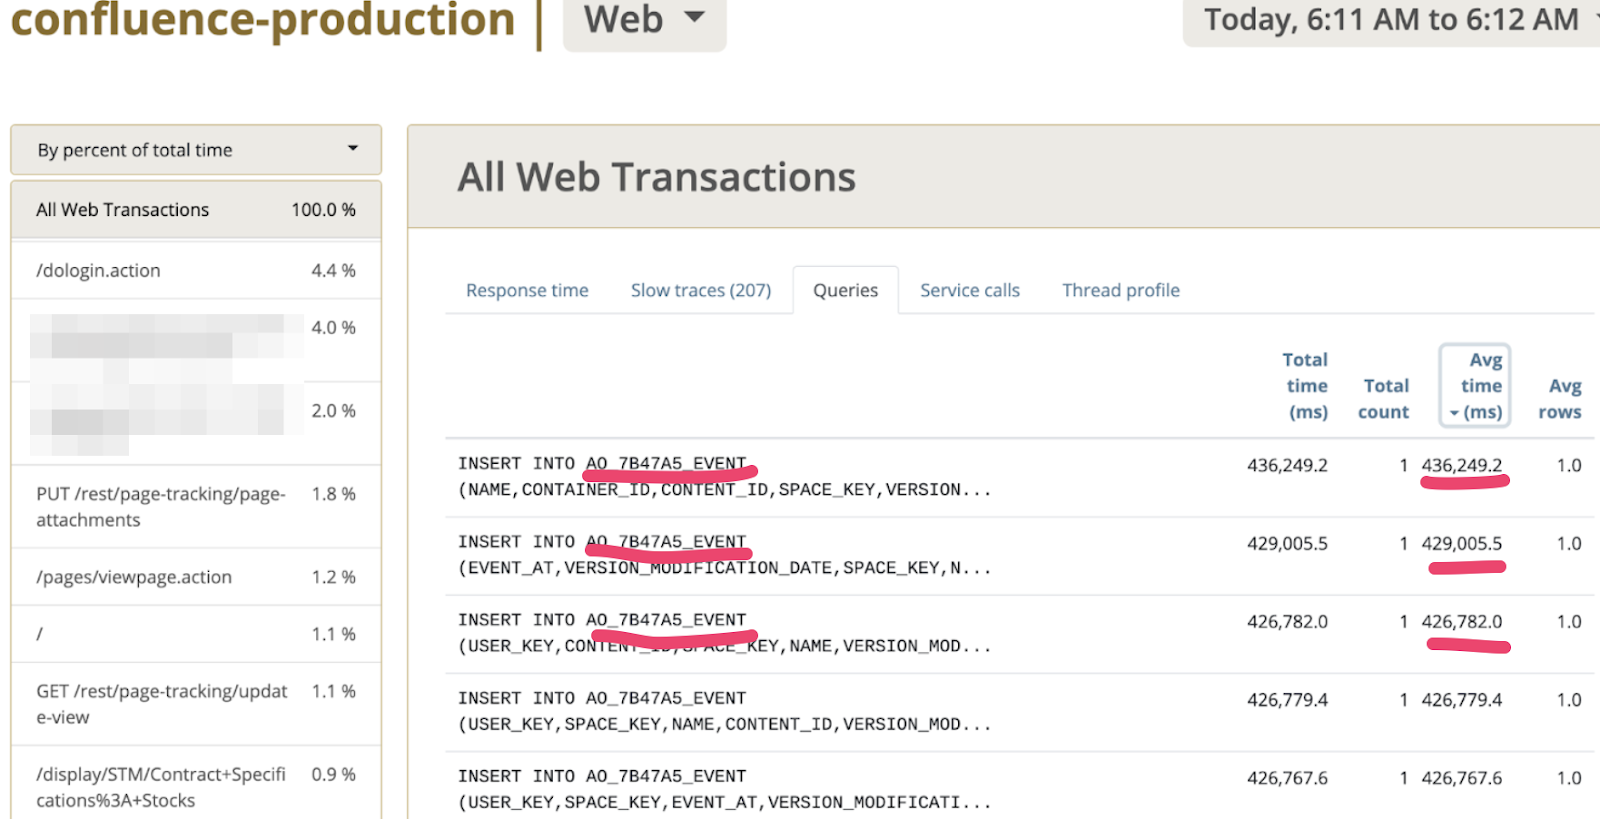Switch to the Service calls tab
This screenshot has height=819, width=1600.
tap(970, 290)
